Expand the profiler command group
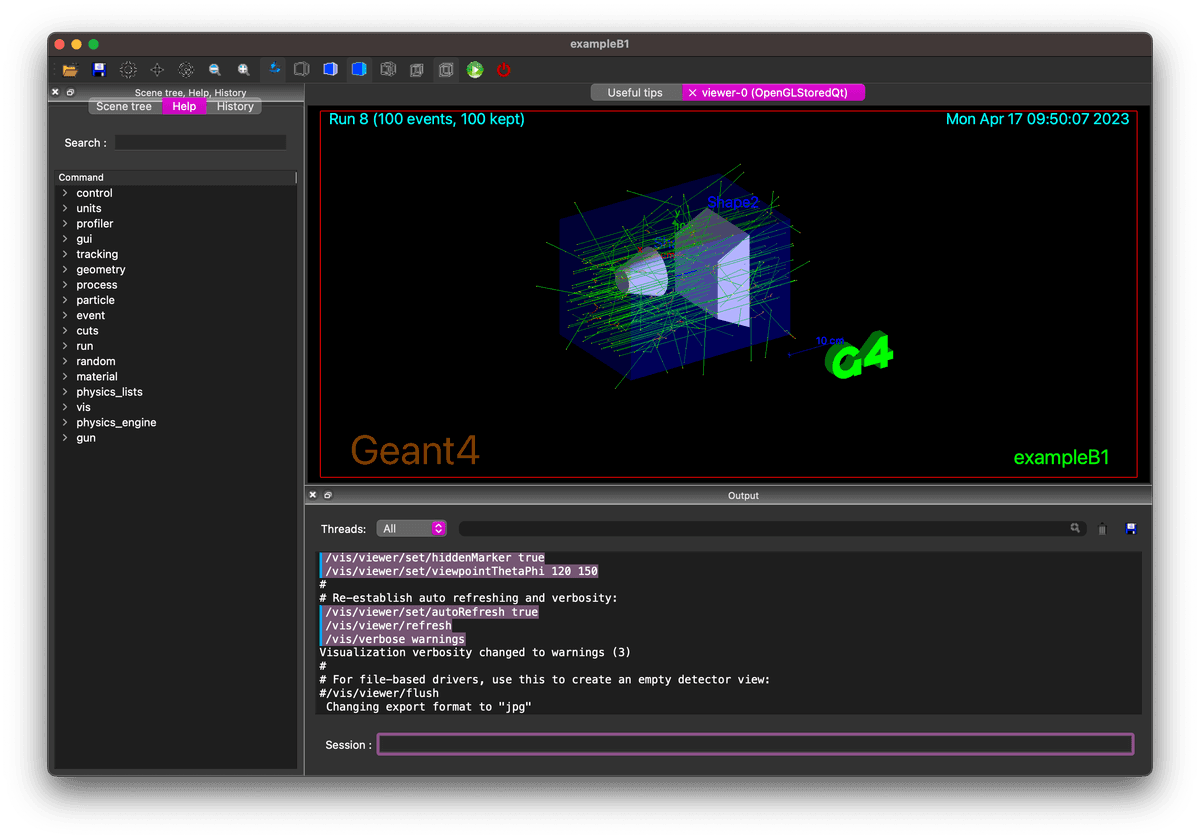 click(x=65, y=224)
